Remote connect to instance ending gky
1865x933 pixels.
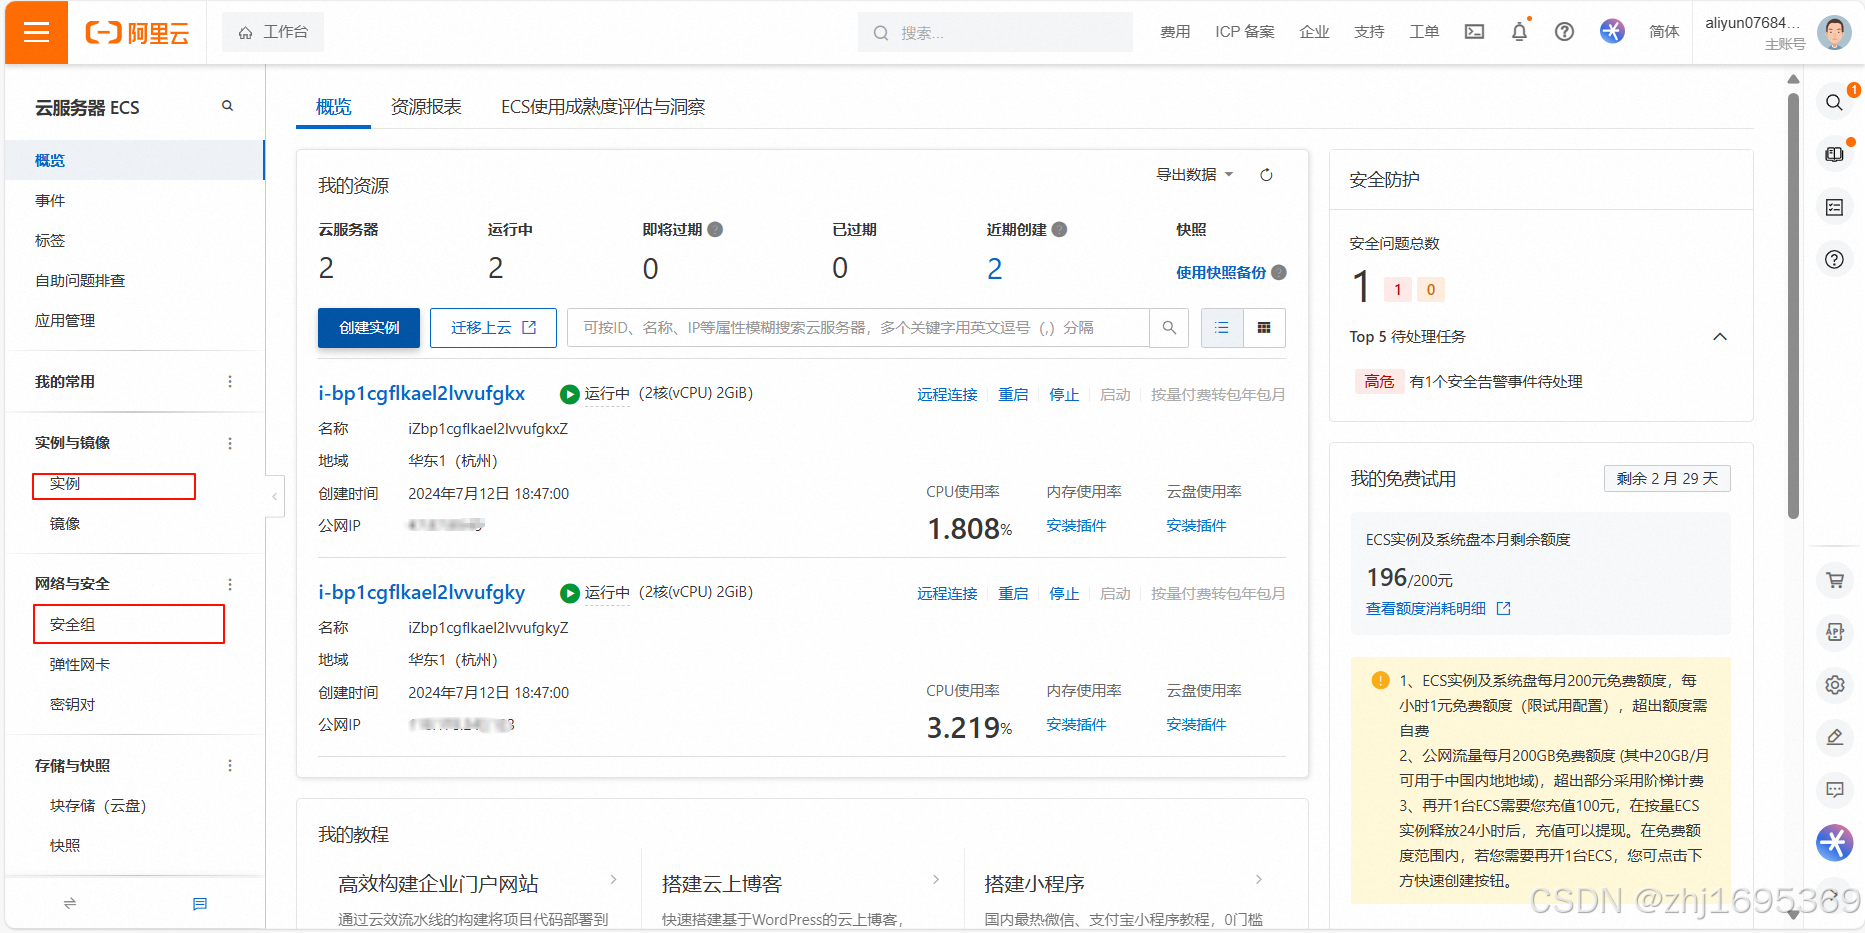947,593
